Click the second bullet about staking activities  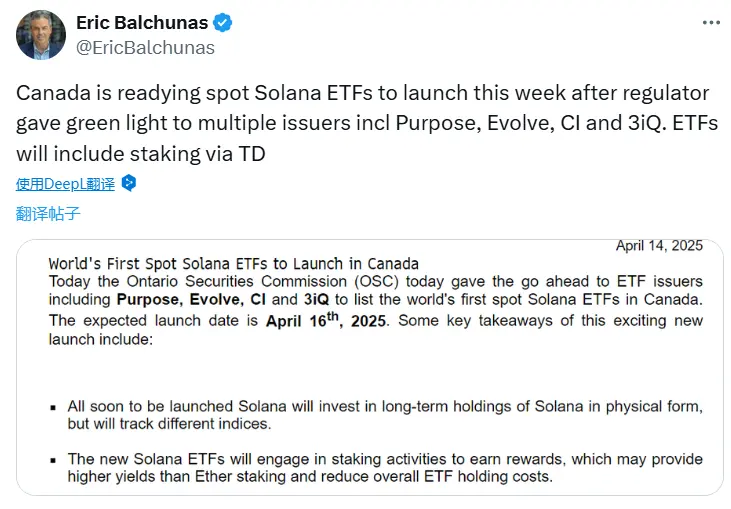pos(384,467)
